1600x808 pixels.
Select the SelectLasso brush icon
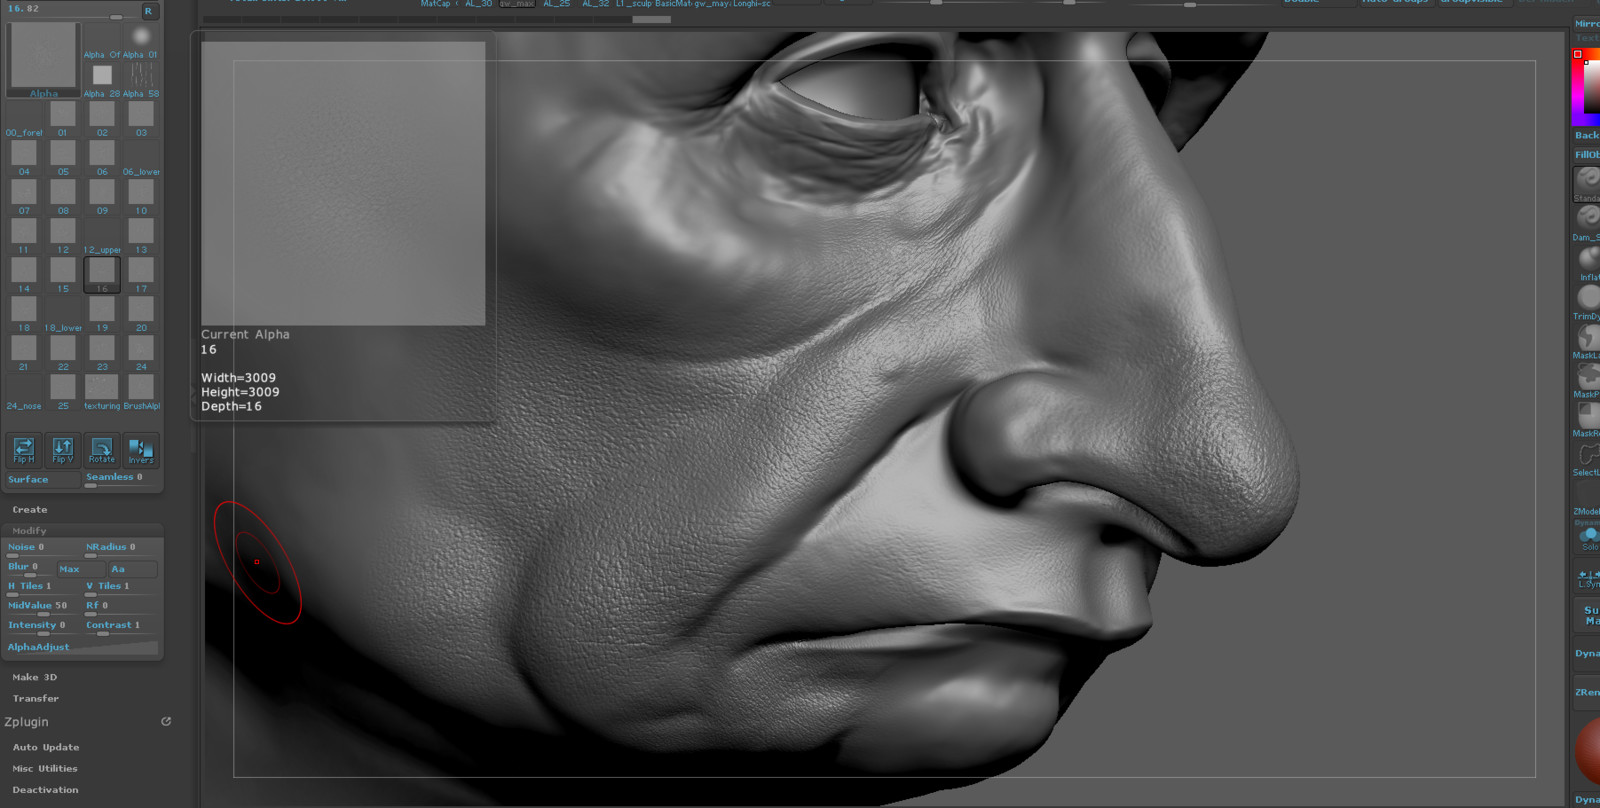click(x=1588, y=458)
